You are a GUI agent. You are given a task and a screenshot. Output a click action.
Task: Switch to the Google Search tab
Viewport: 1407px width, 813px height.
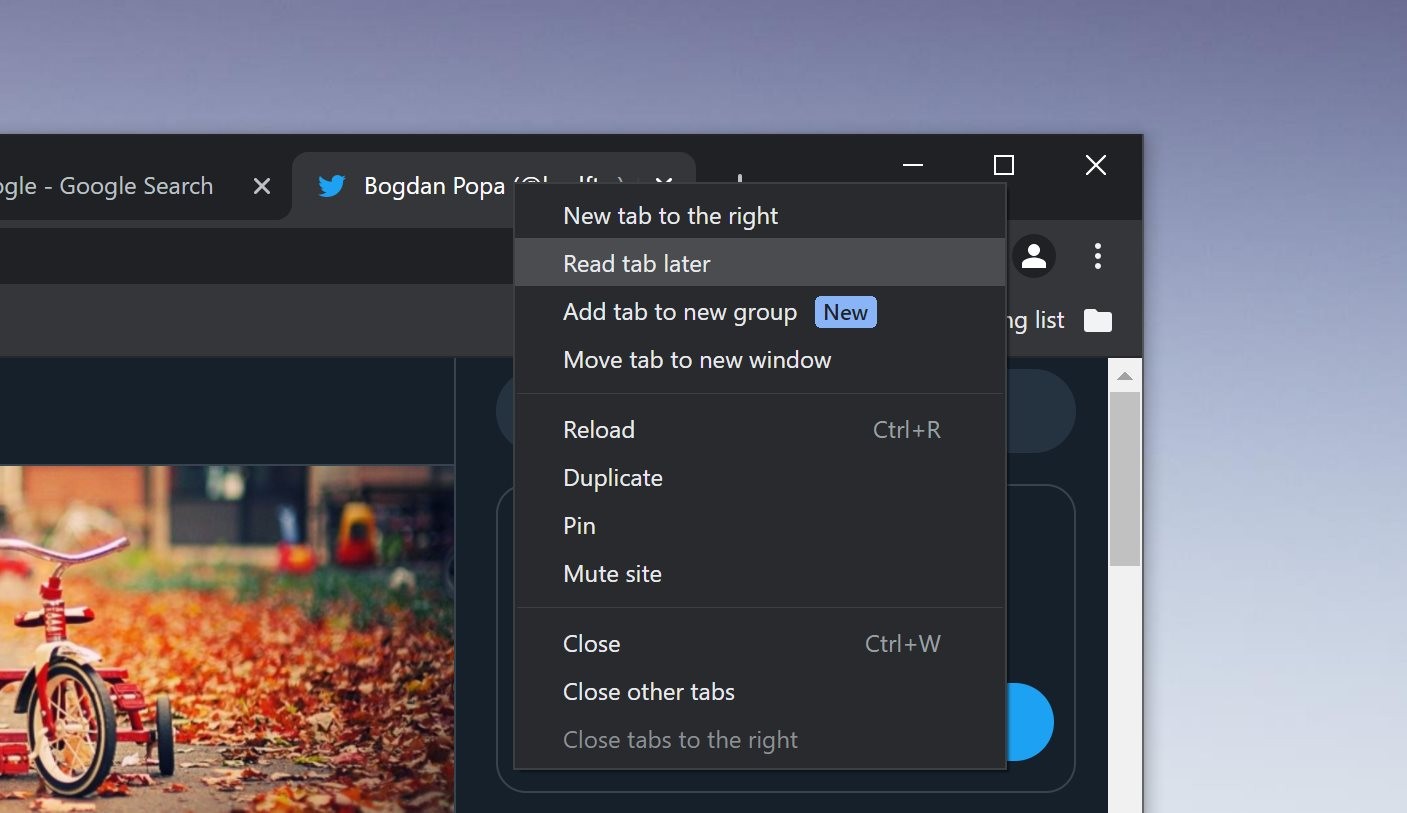click(110, 186)
